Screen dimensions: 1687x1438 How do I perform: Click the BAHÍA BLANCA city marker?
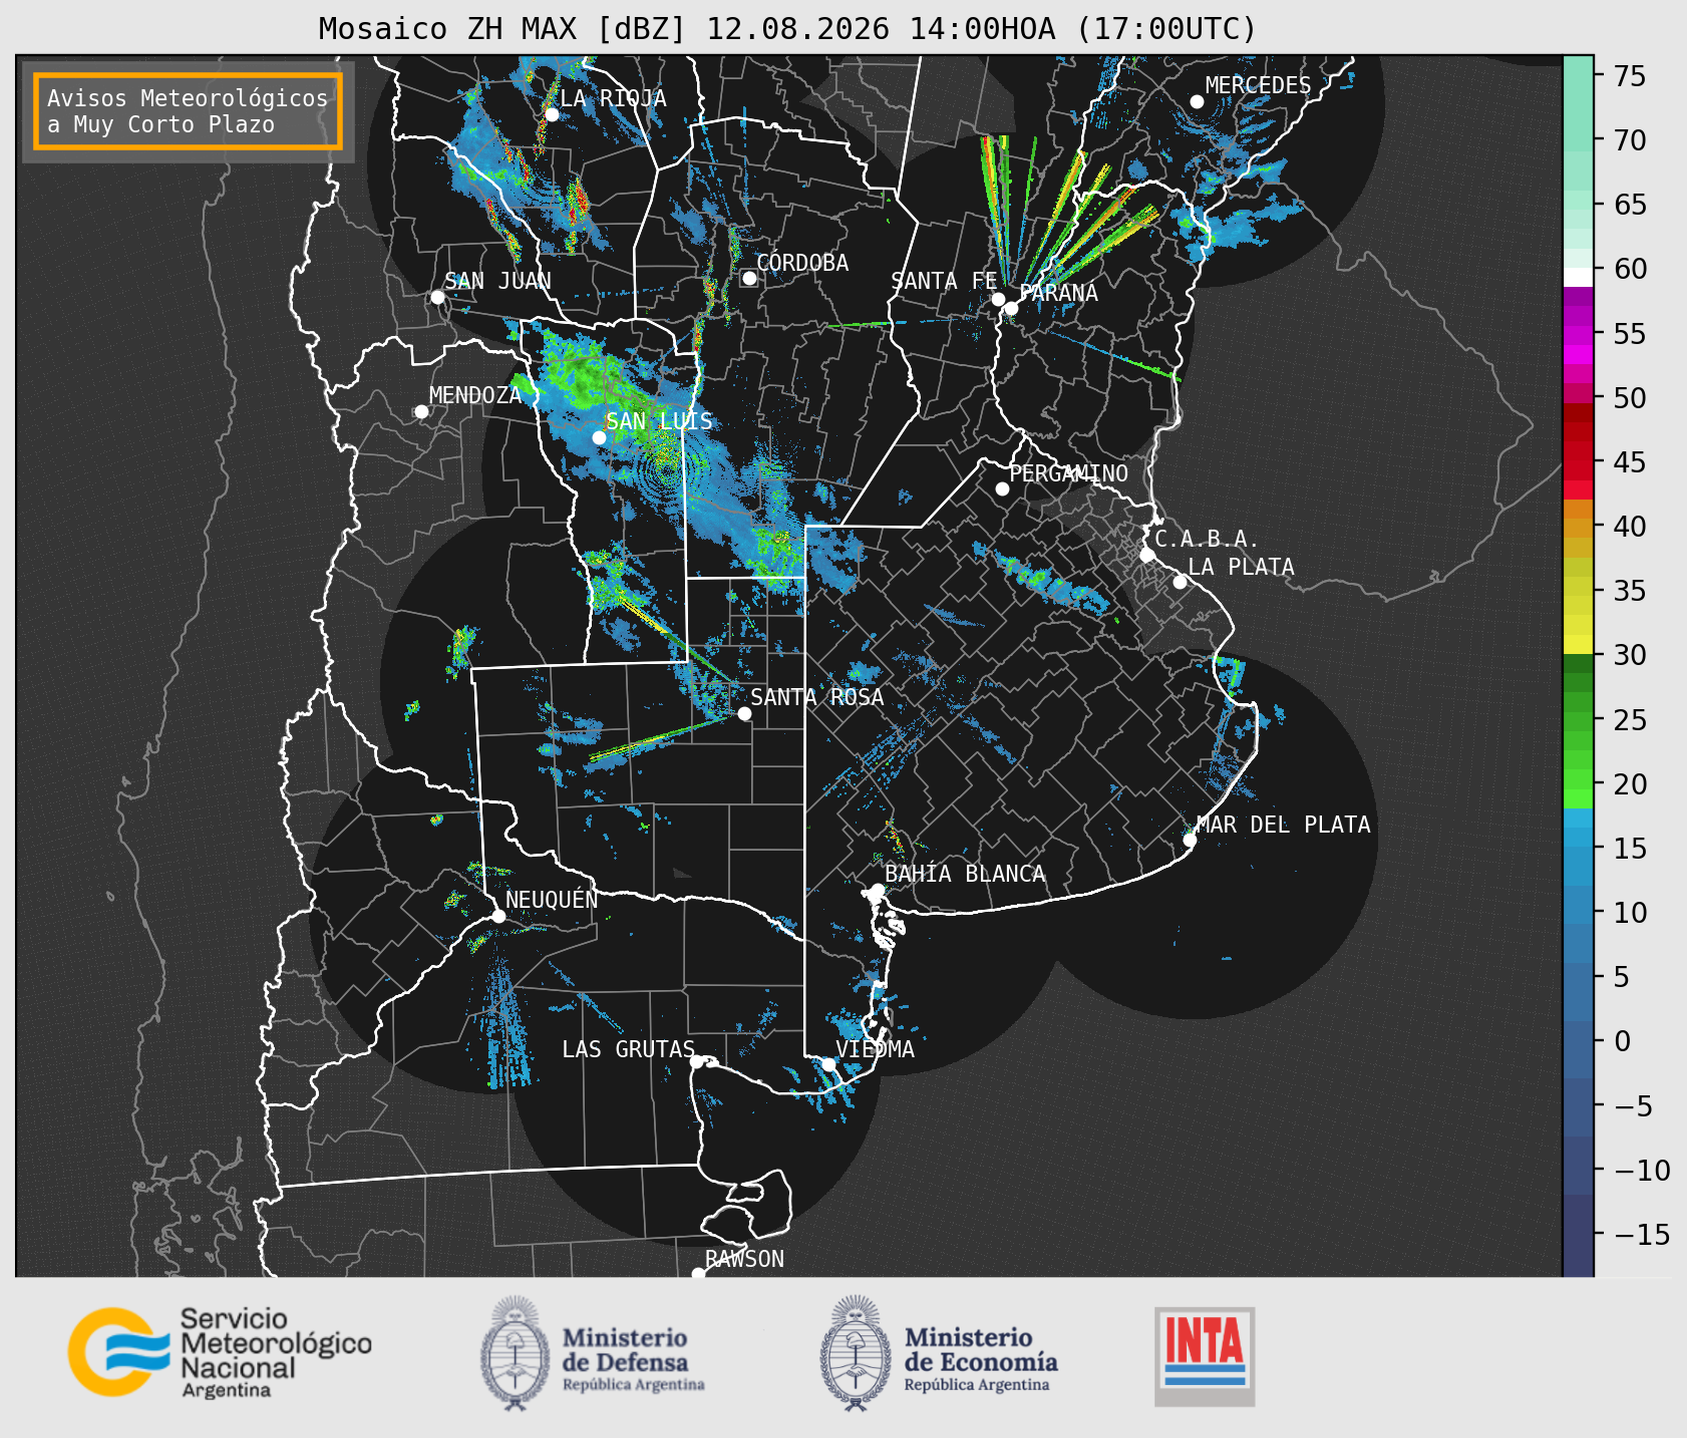coord(877,890)
